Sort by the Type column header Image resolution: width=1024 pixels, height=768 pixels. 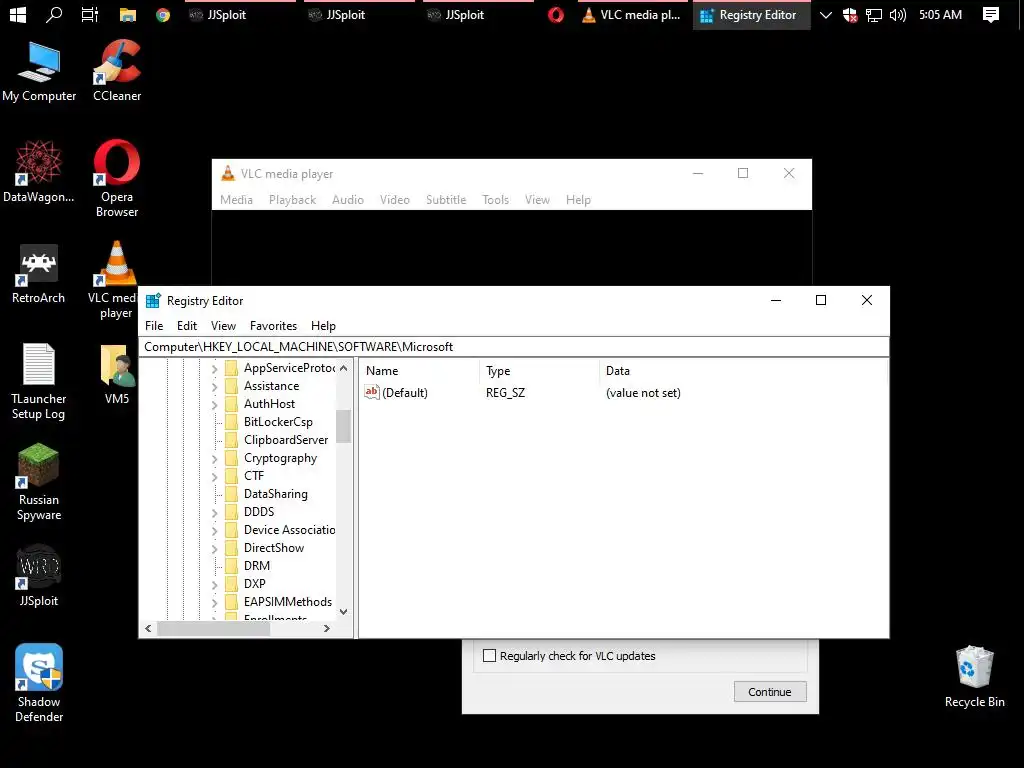click(539, 371)
